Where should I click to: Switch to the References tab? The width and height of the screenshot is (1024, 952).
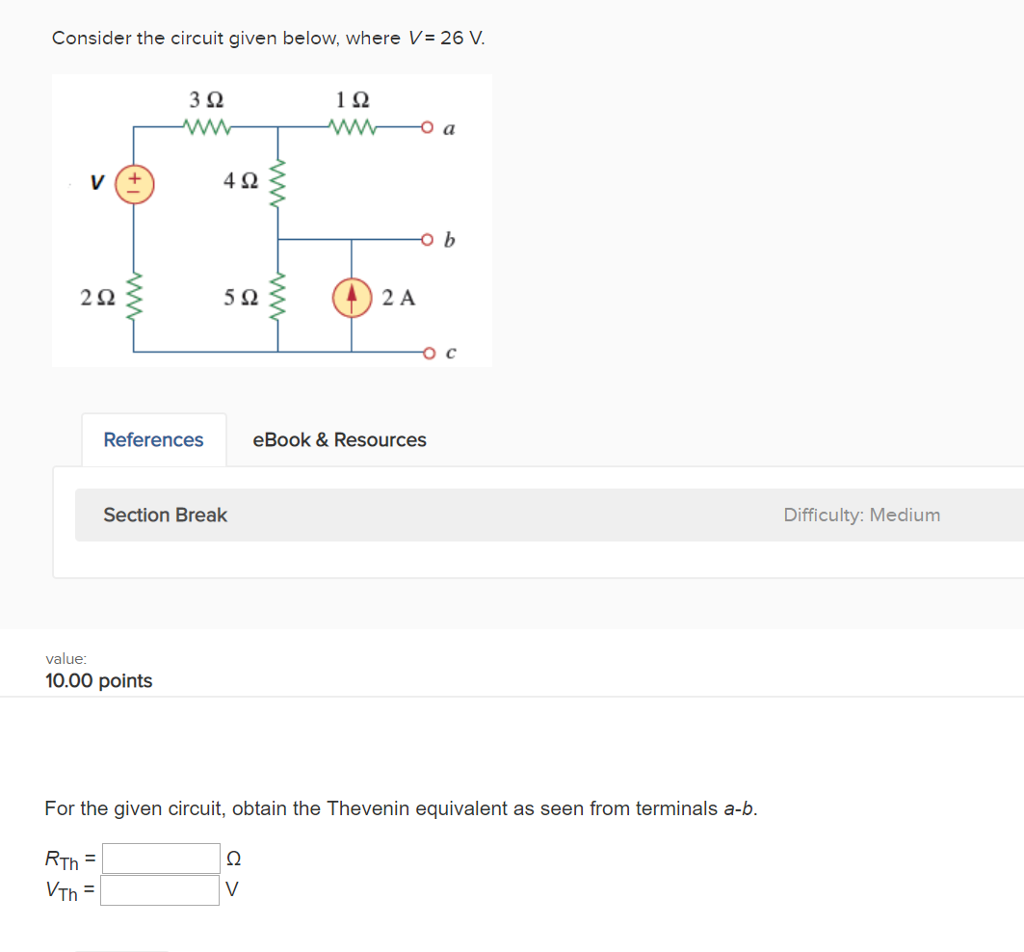point(153,440)
